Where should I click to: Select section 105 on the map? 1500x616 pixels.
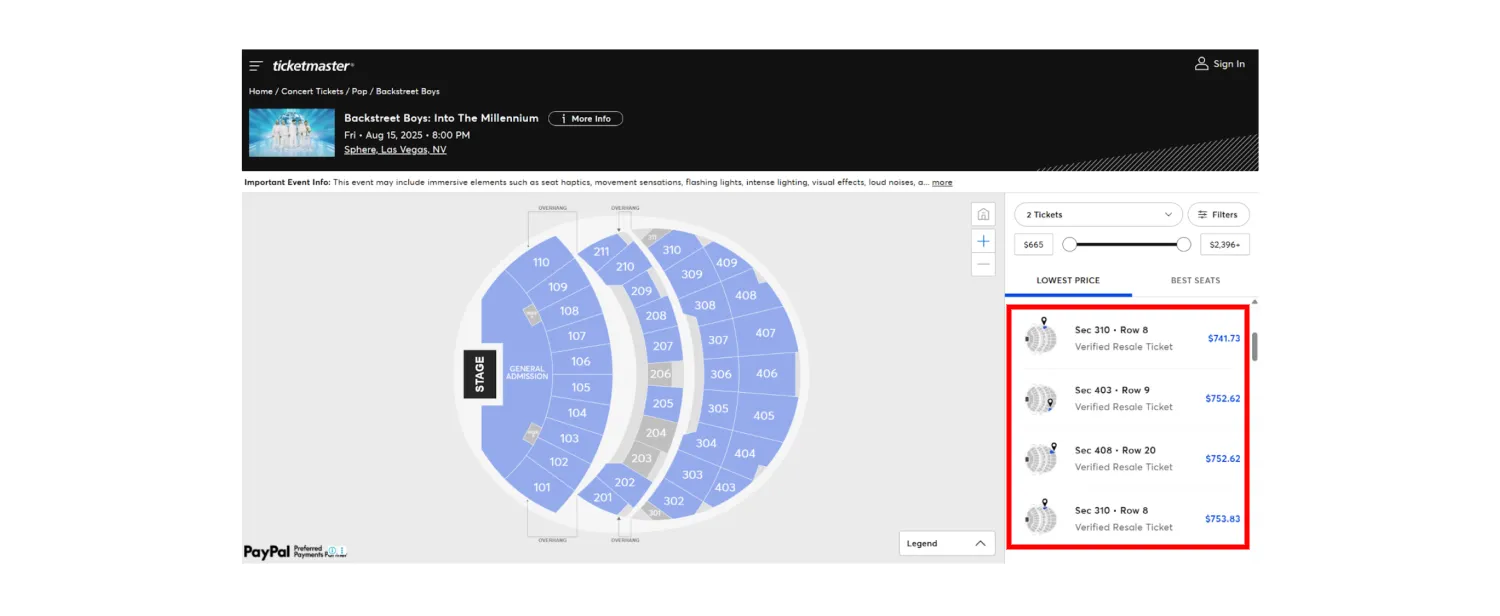pos(581,388)
